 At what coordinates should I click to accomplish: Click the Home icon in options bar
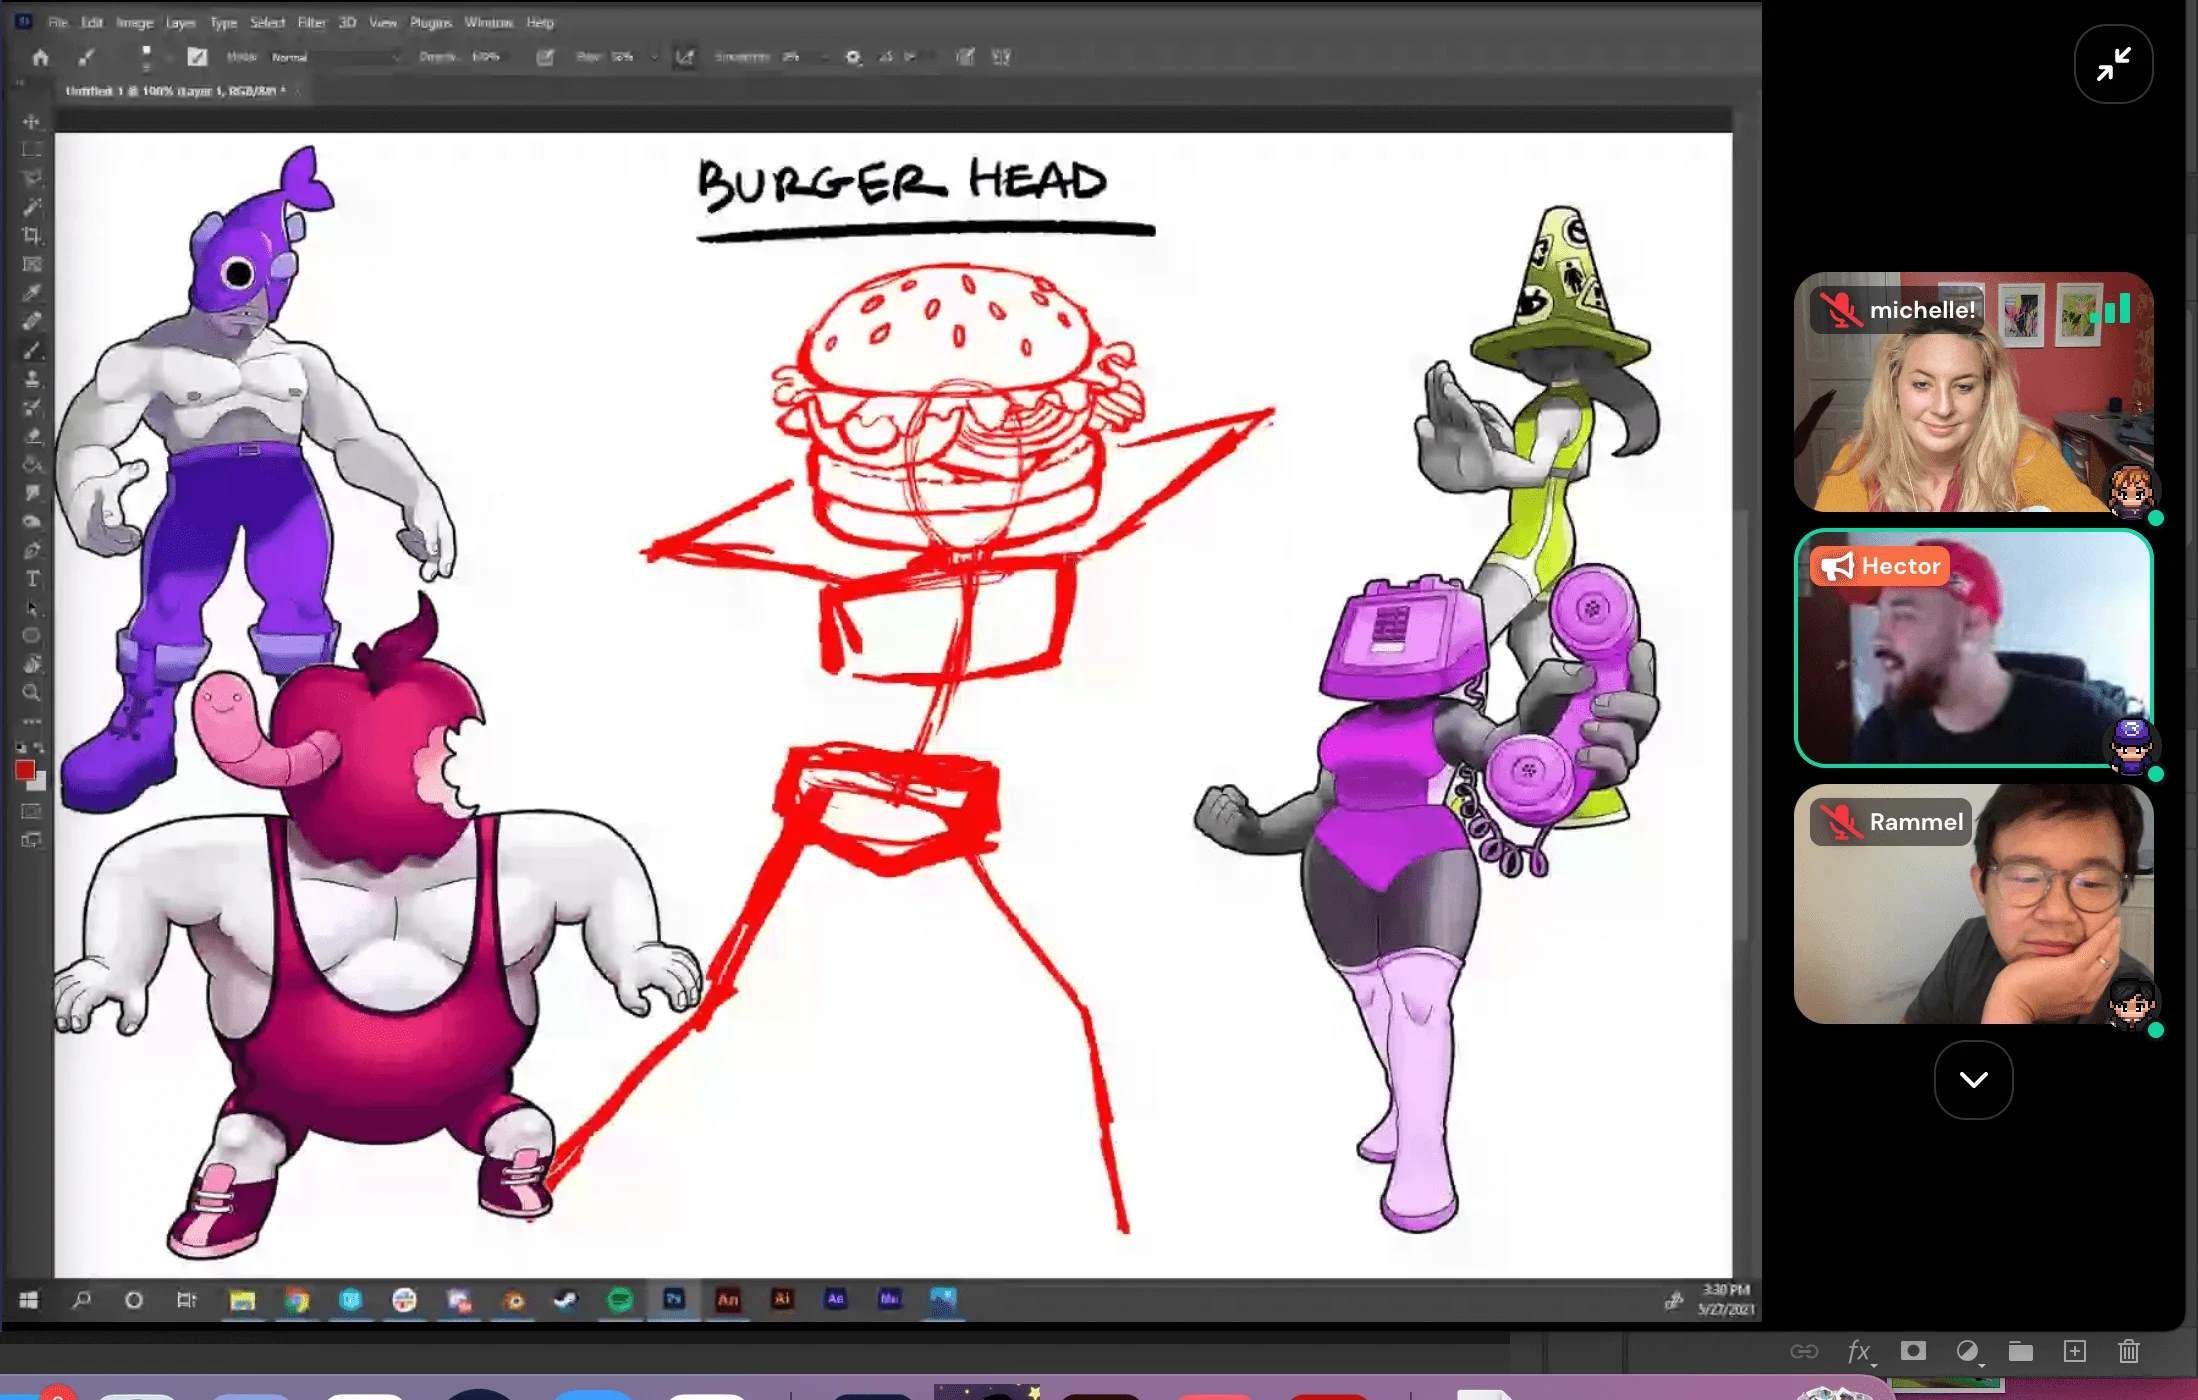click(x=40, y=57)
